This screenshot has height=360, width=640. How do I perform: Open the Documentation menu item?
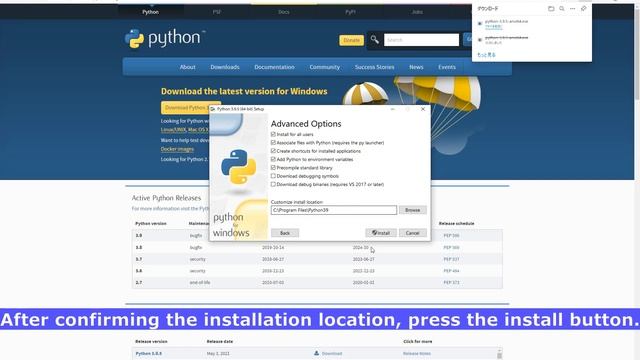tap(274, 67)
